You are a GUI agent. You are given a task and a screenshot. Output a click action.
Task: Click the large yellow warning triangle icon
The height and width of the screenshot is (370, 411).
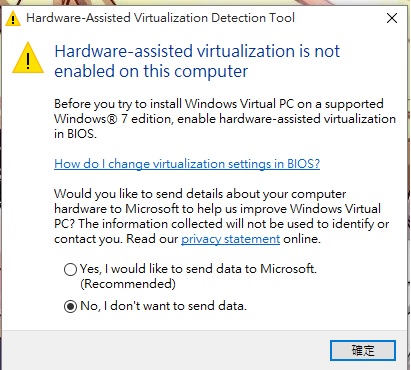coord(28,58)
